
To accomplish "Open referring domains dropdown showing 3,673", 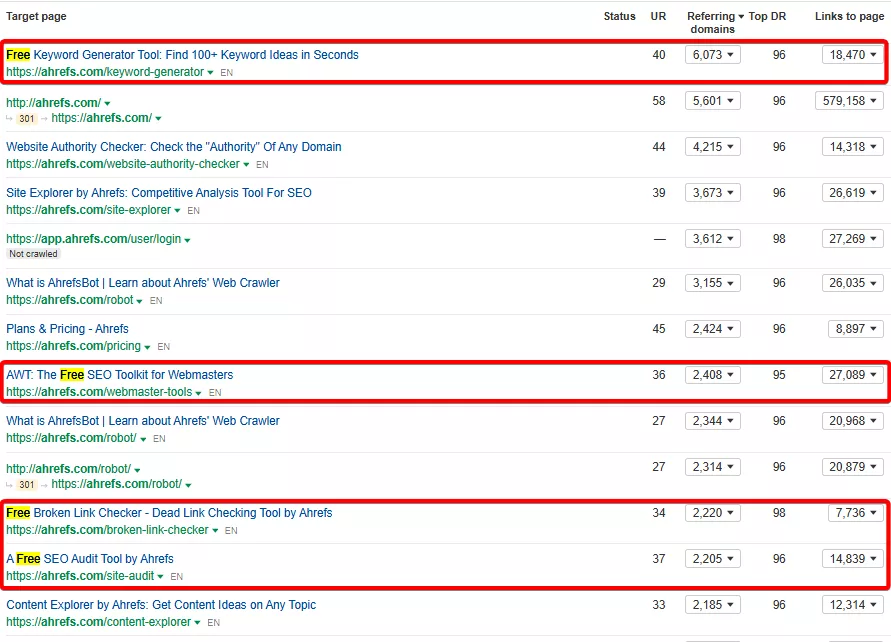I will [713, 193].
